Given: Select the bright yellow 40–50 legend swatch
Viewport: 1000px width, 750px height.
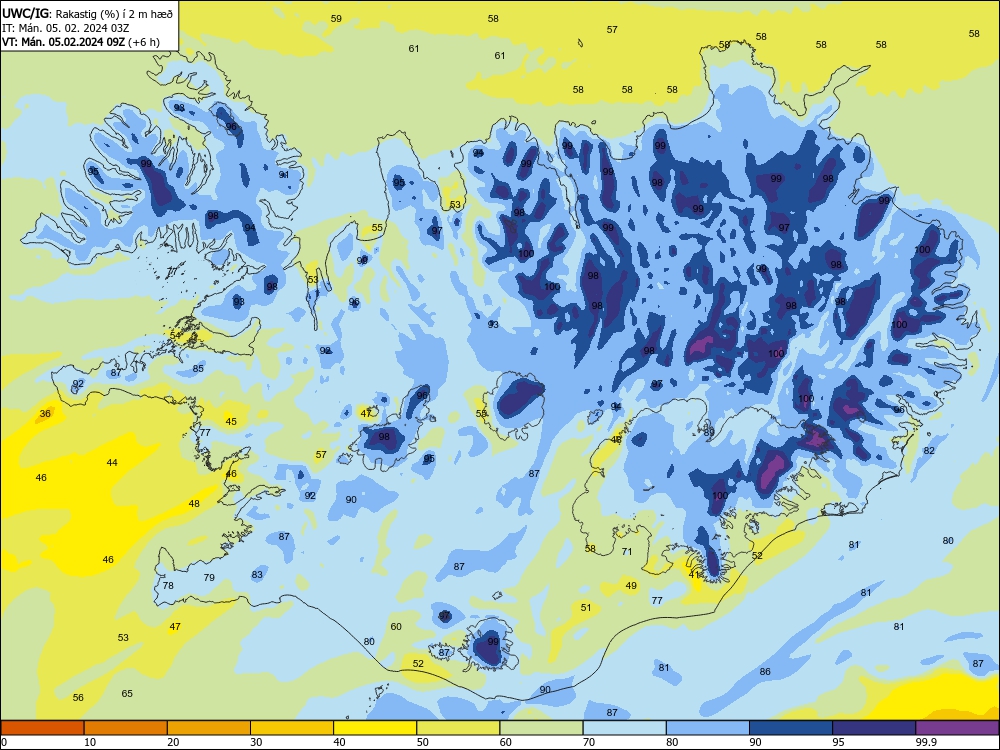Looking at the screenshot, I should click(375, 727).
